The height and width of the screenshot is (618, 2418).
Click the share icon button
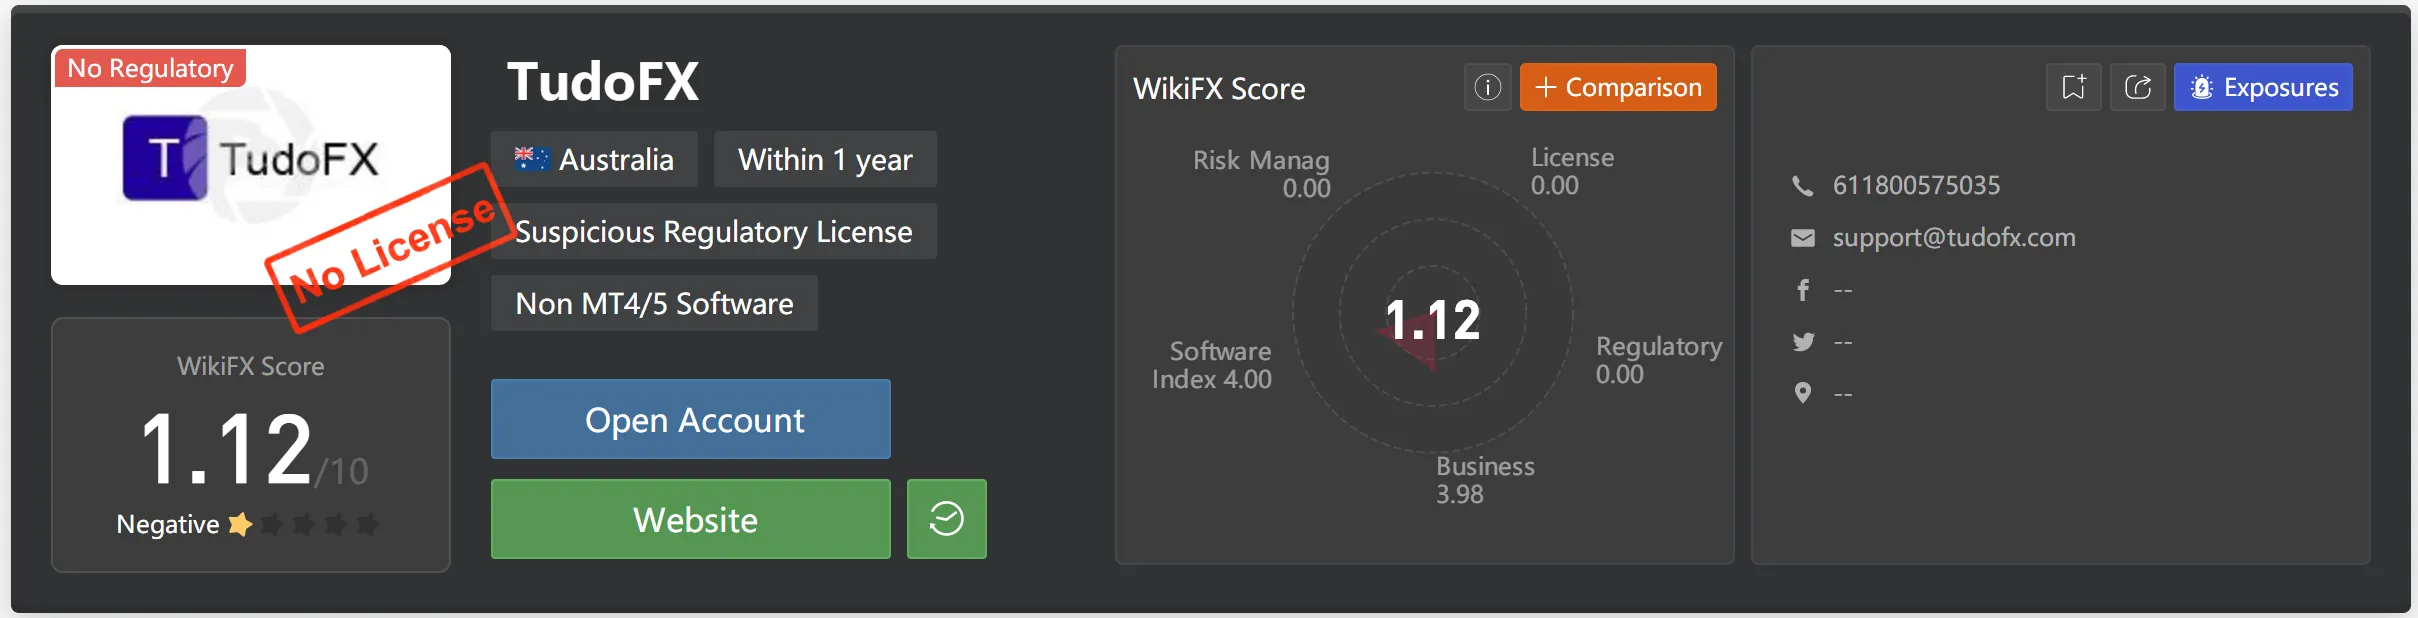[2137, 87]
